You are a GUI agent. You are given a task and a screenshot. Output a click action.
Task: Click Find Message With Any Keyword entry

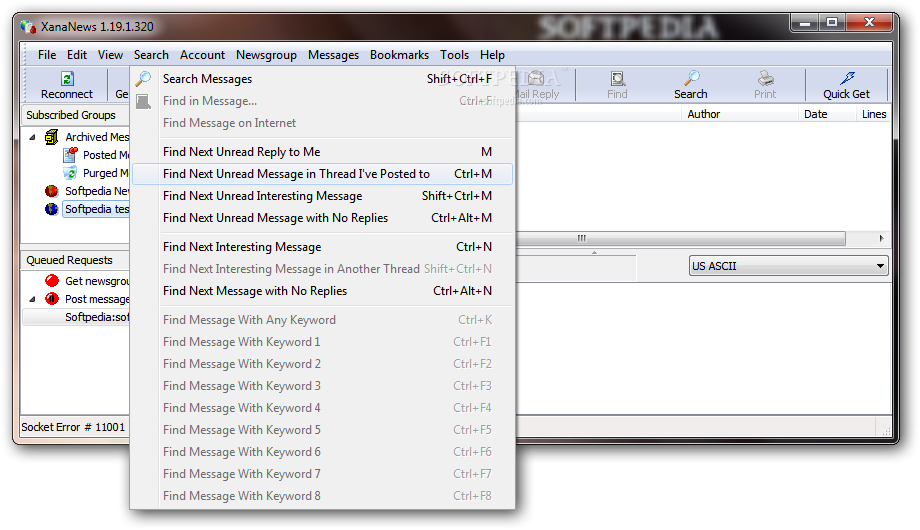coord(323,320)
